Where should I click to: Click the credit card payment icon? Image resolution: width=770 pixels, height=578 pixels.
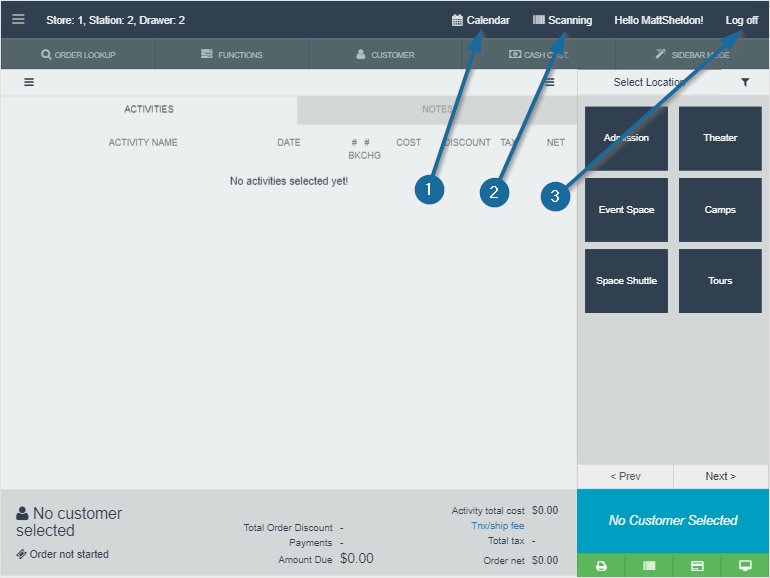tap(697, 566)
